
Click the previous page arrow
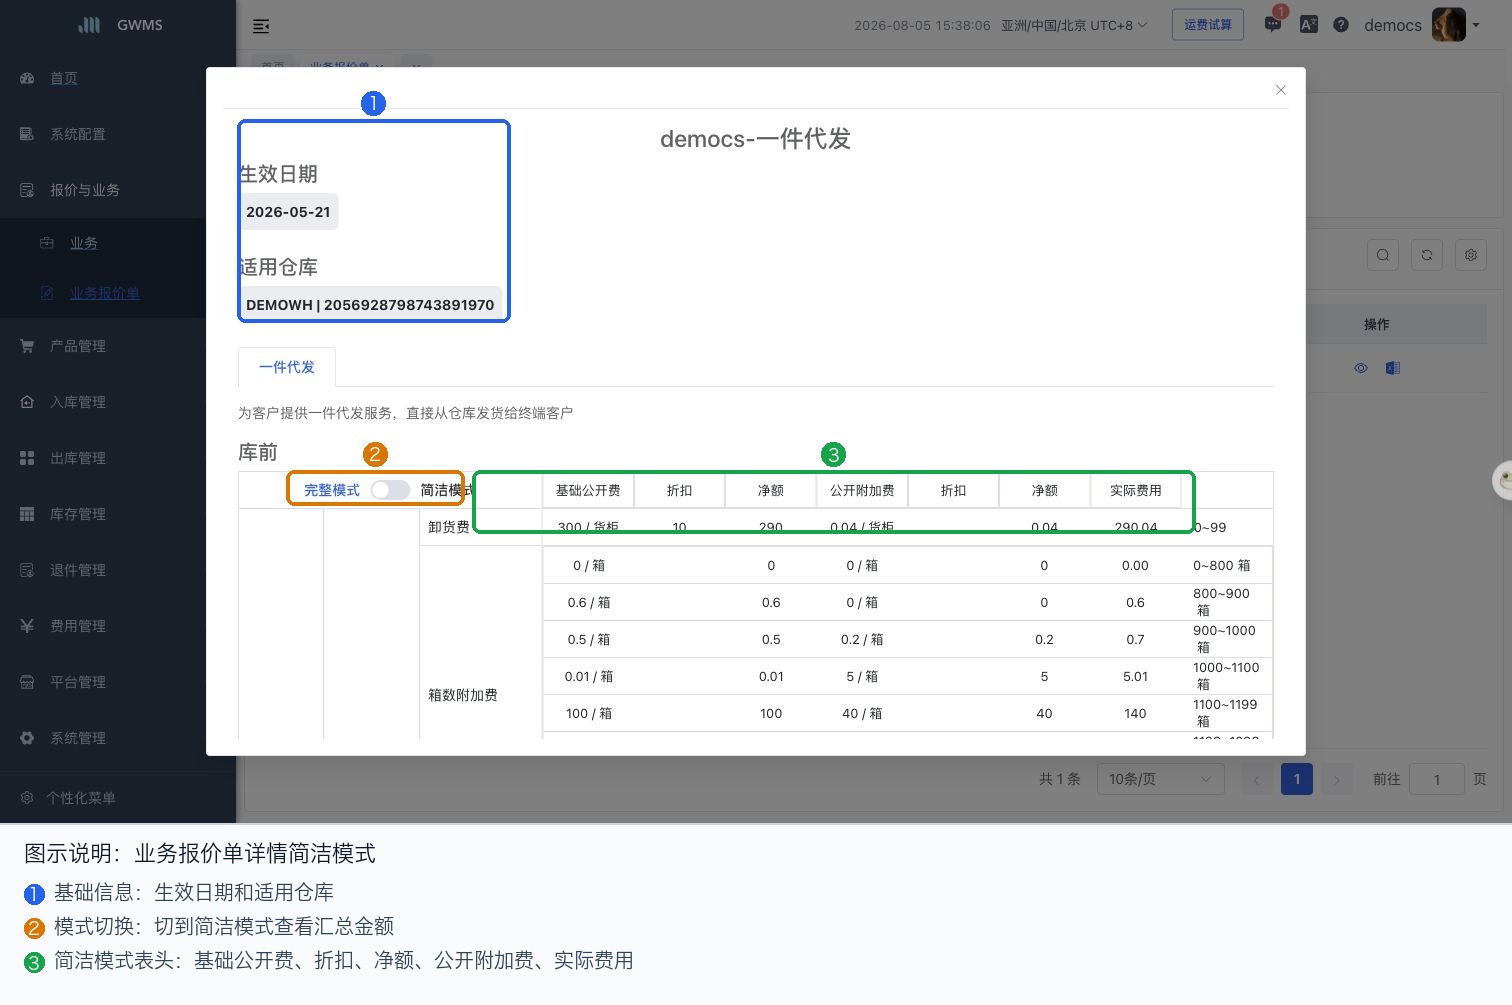1257,779
